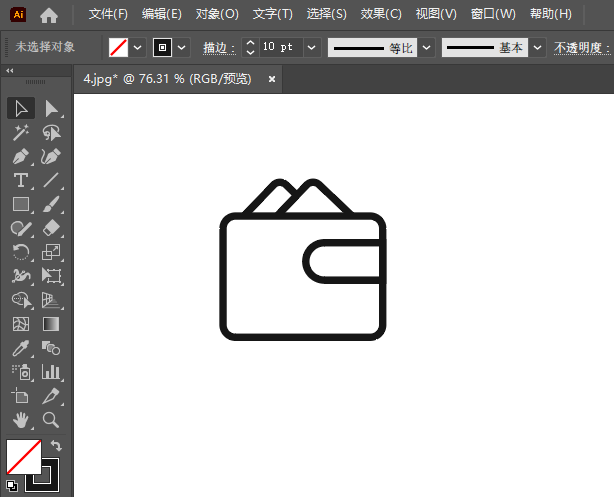Select the Perspective Grid tool
This screenshot has height=497, width=614.
coord(51,300)
